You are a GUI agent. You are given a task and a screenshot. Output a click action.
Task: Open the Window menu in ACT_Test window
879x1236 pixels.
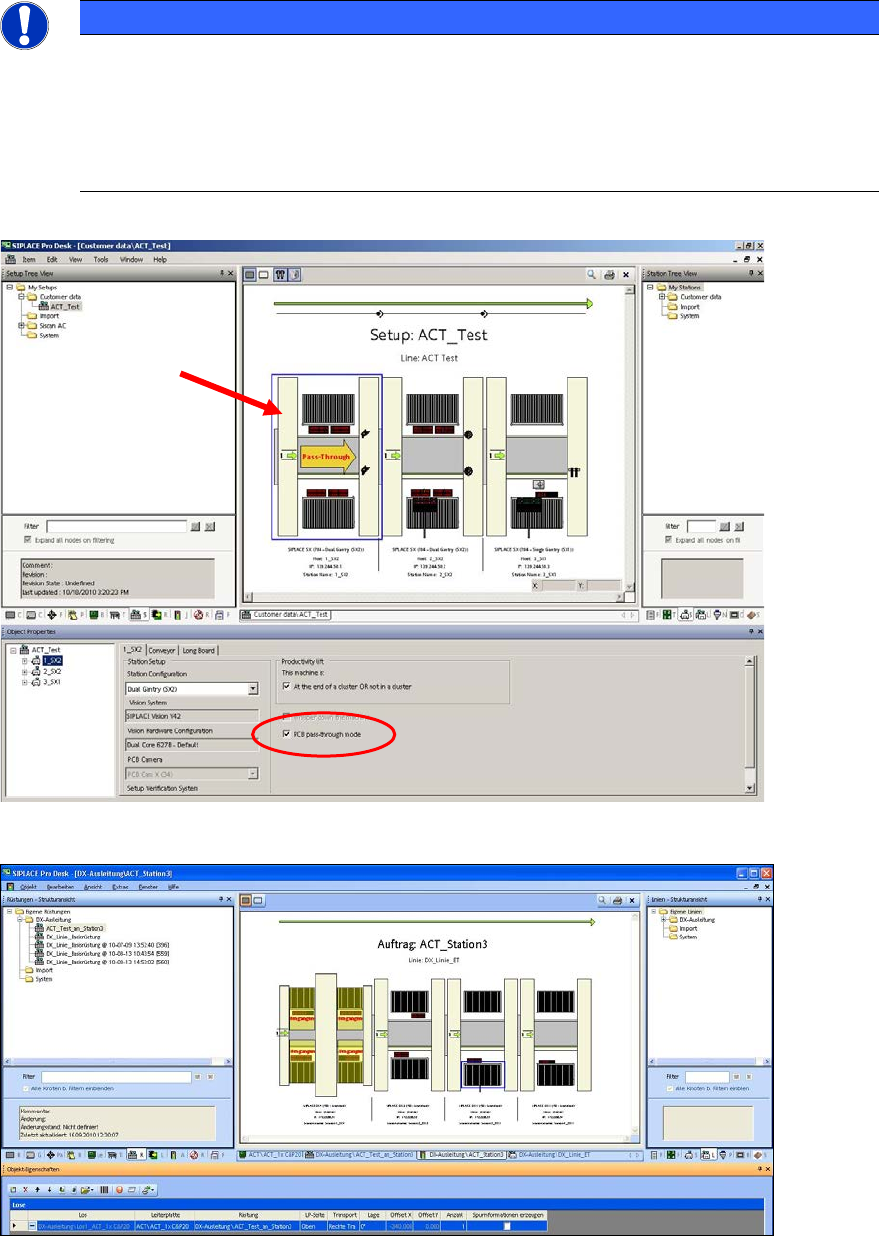pos(131,259)
